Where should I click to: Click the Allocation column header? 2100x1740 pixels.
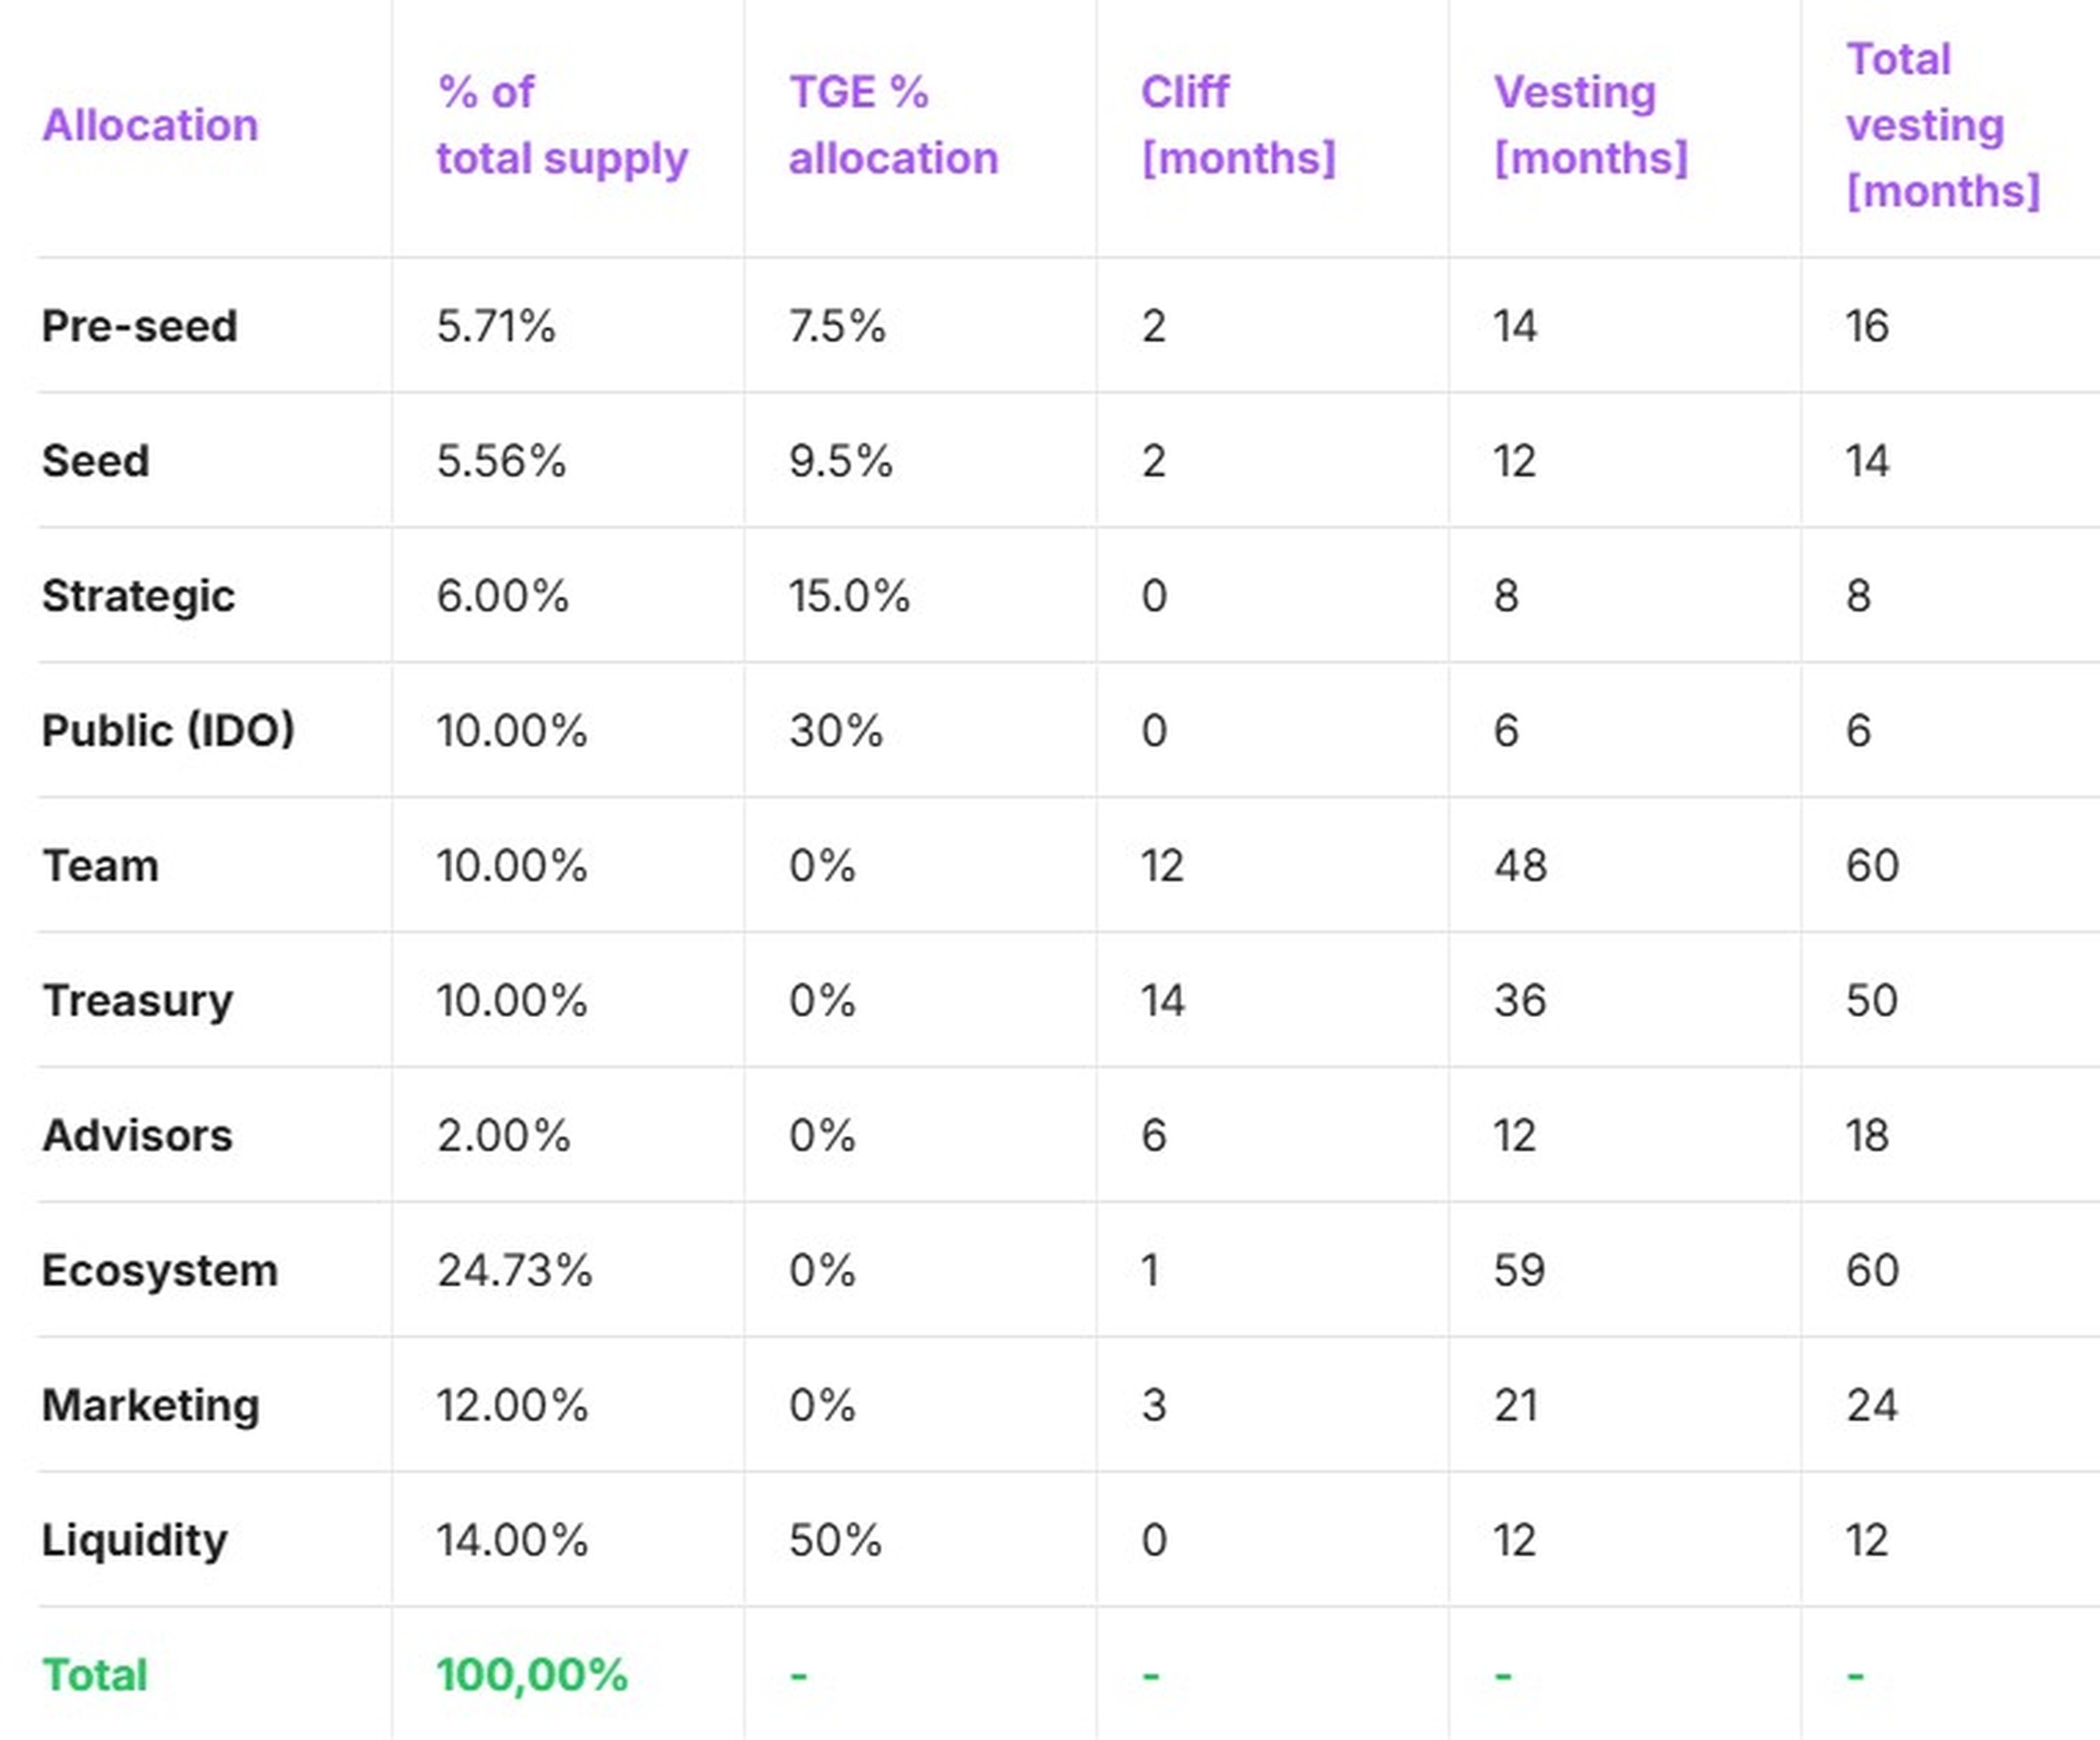150,126
